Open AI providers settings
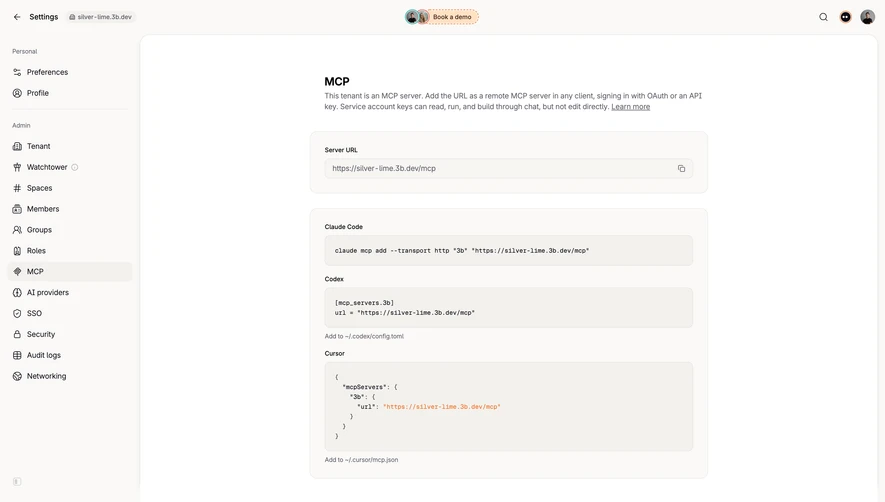 [x=70, y=293]
